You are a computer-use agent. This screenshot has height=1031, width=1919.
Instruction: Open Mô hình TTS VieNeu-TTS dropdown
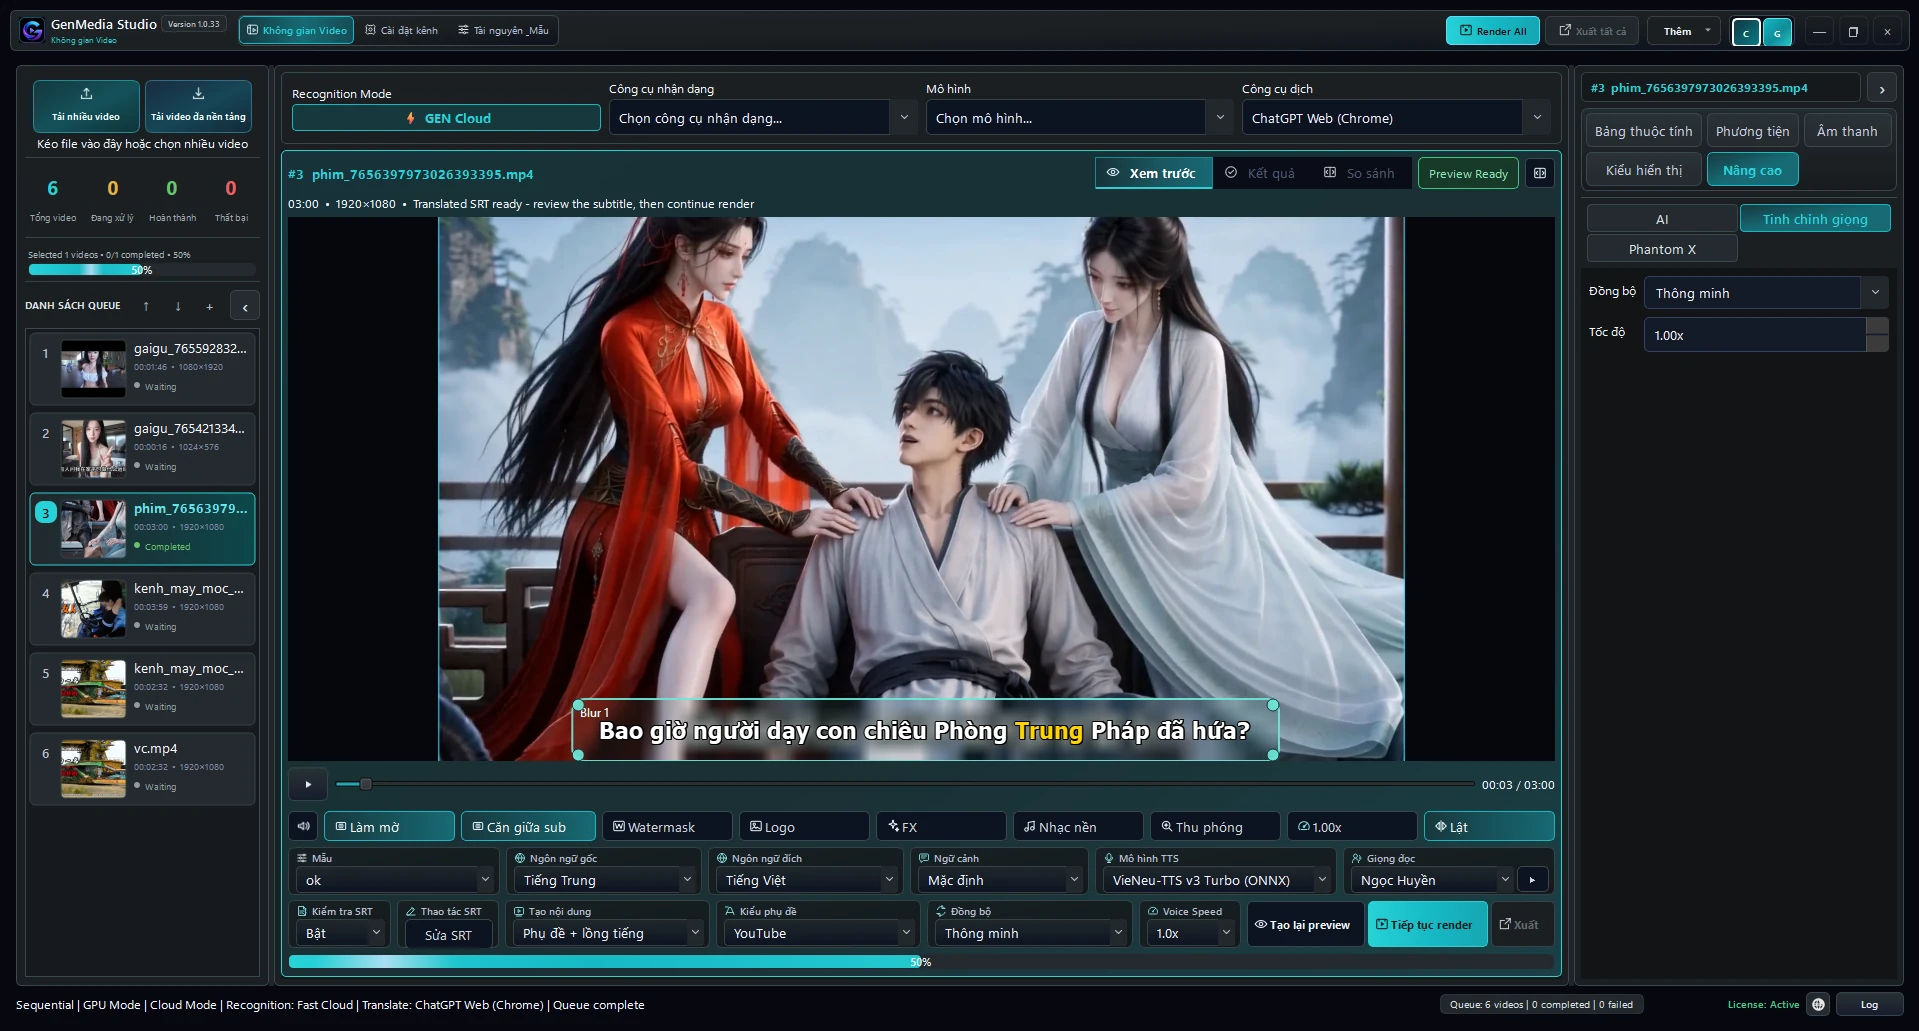(1218, 880)
